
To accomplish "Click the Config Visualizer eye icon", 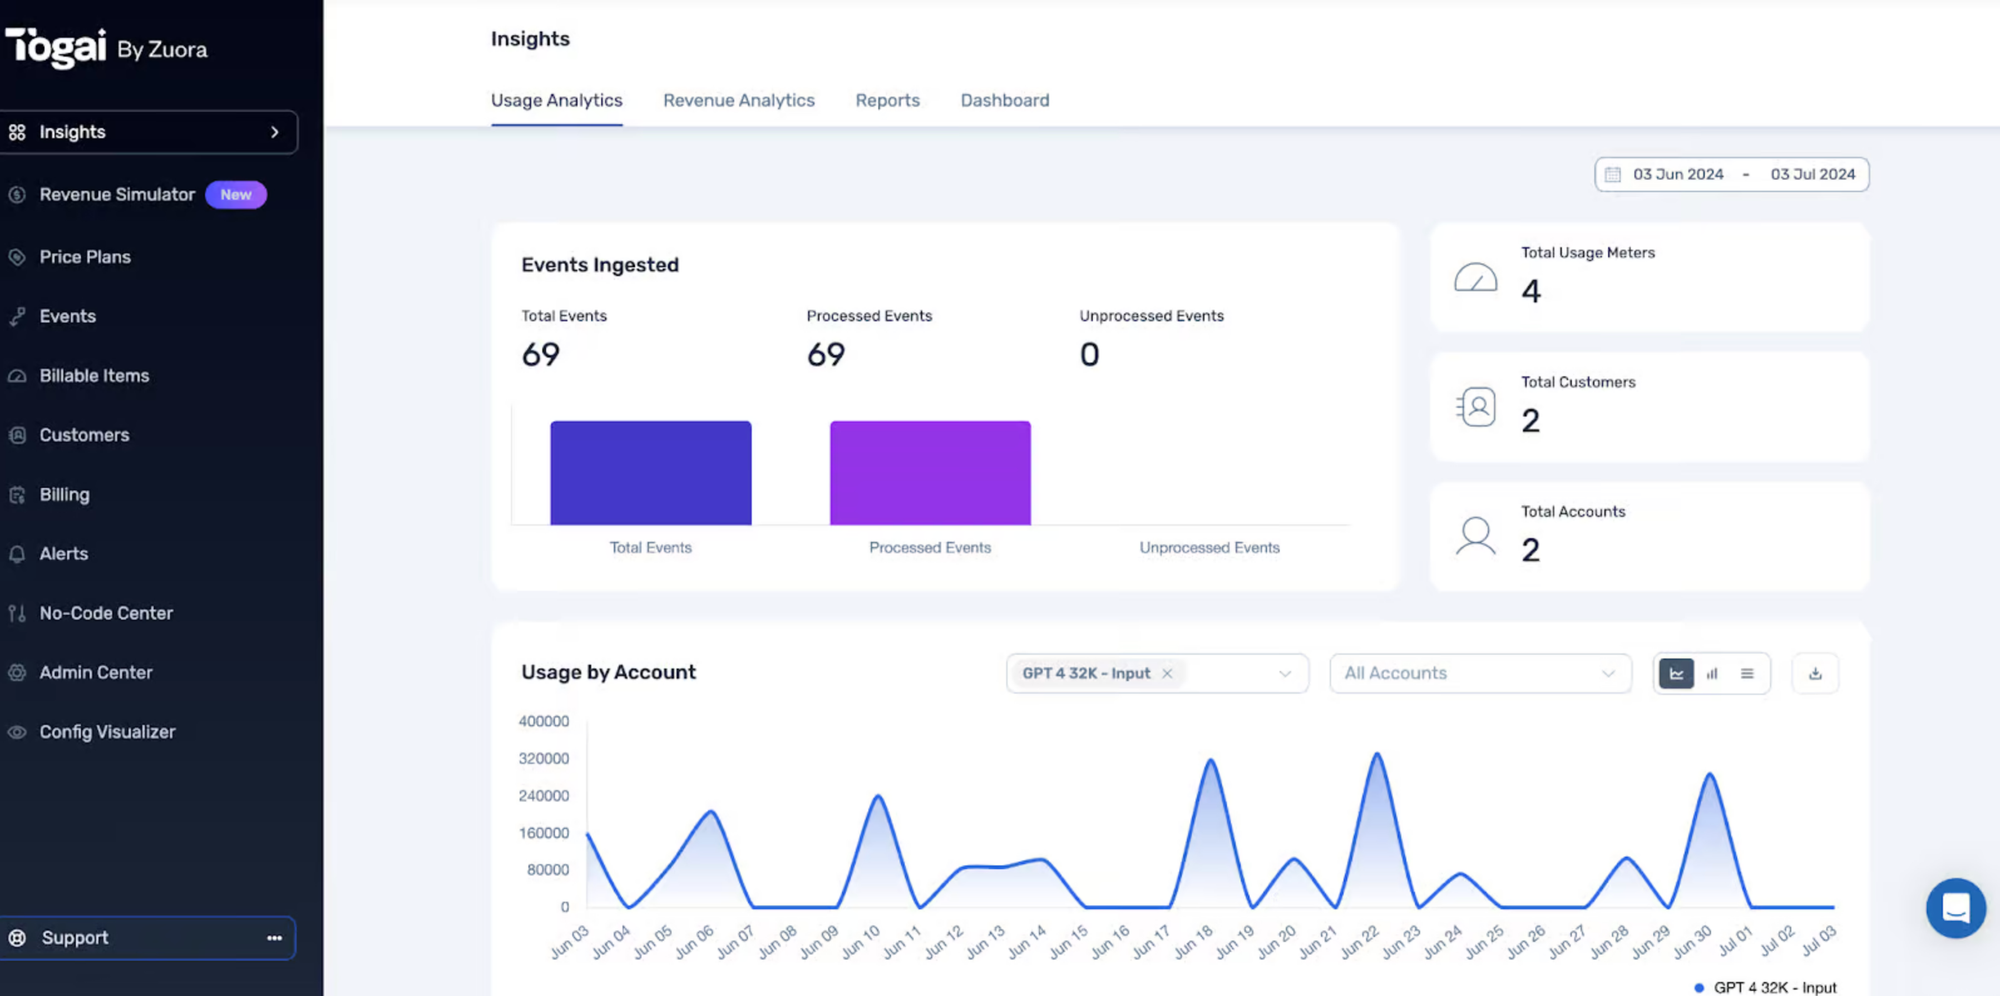I will [x=17, y=731].
